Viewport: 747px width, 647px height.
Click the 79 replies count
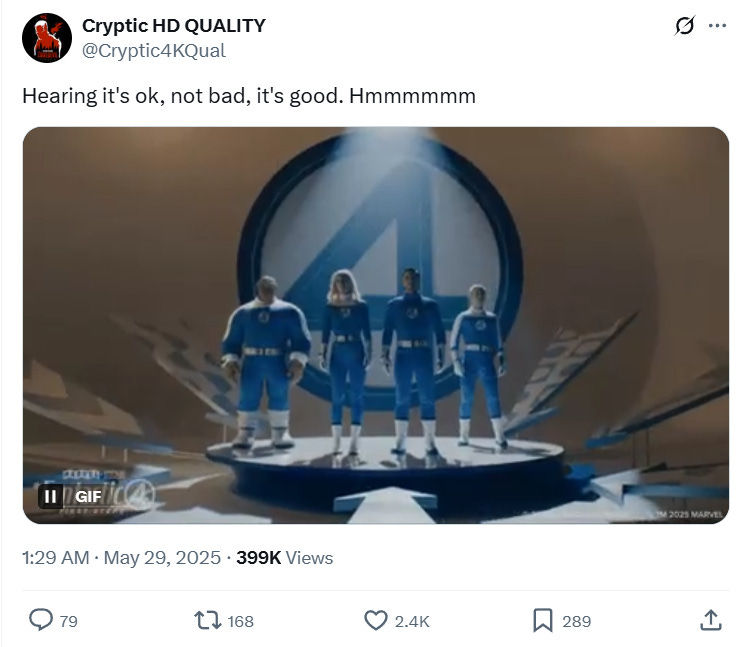[68, 621]
